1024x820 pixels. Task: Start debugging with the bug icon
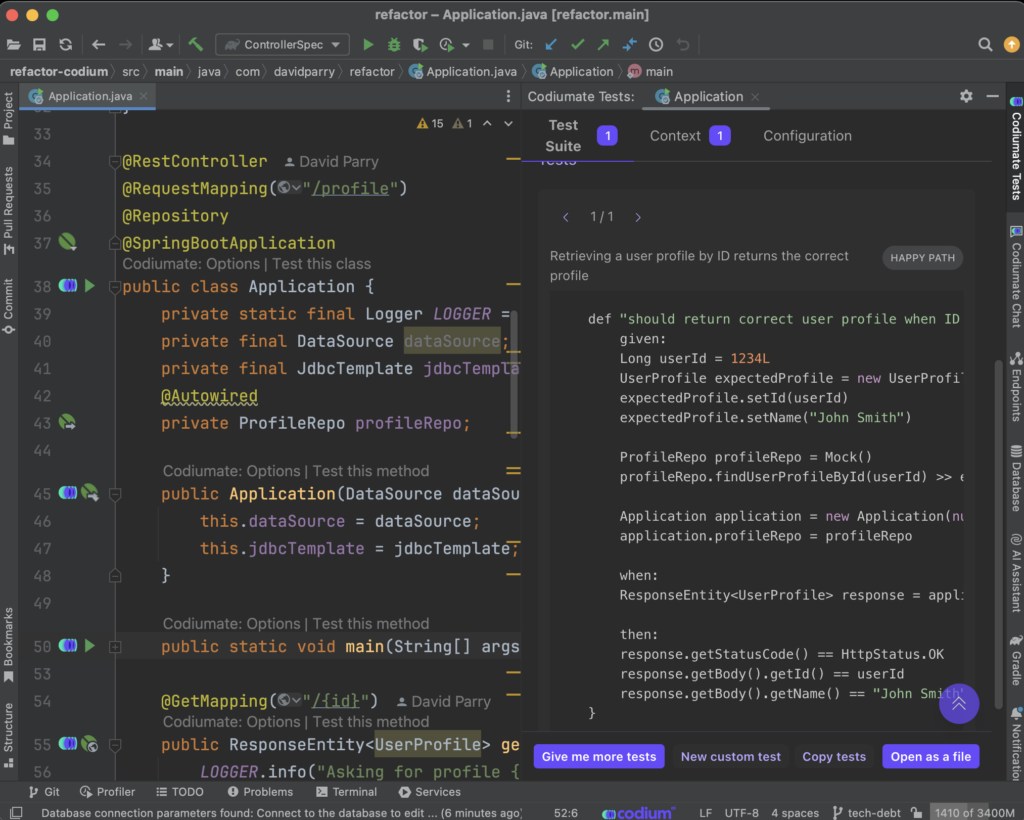pyautogui.click(x=394, y=44)
